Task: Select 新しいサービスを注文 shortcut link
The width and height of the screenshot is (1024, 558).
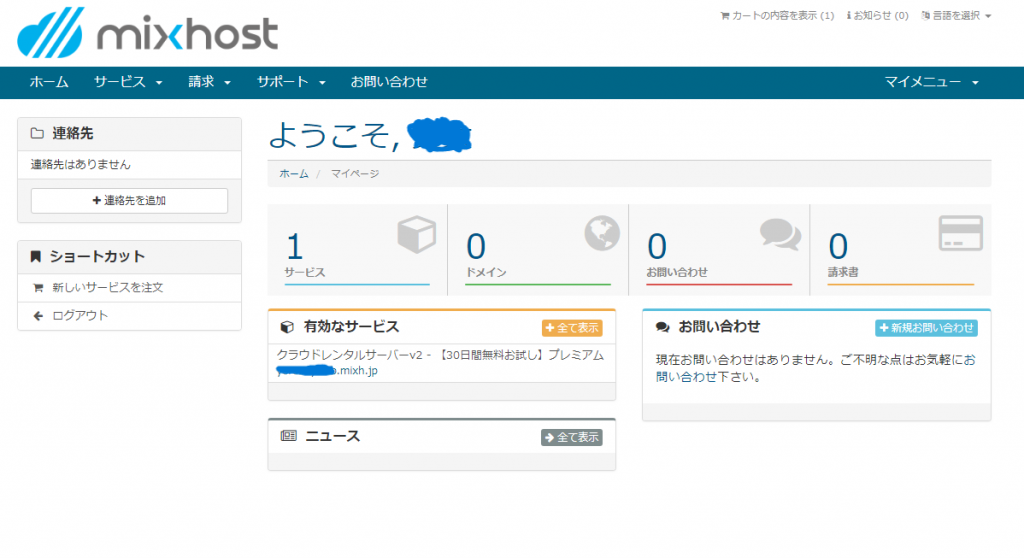Action: tap(107, 288)
